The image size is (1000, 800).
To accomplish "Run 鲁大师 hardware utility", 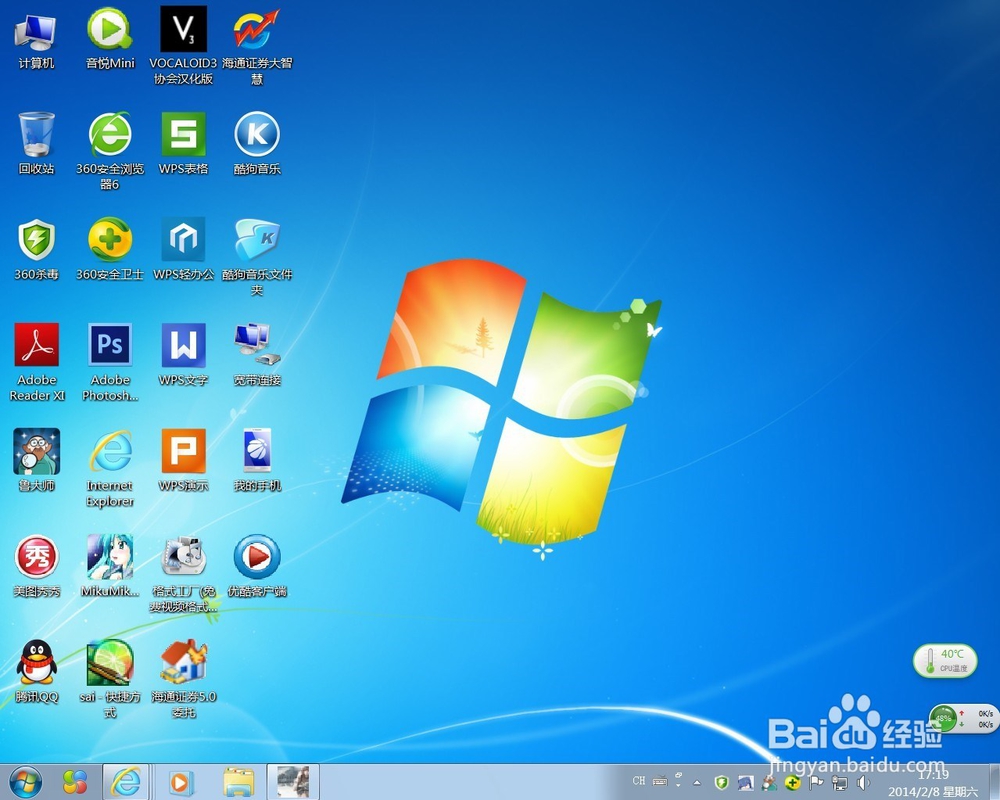I will point(37,455).
